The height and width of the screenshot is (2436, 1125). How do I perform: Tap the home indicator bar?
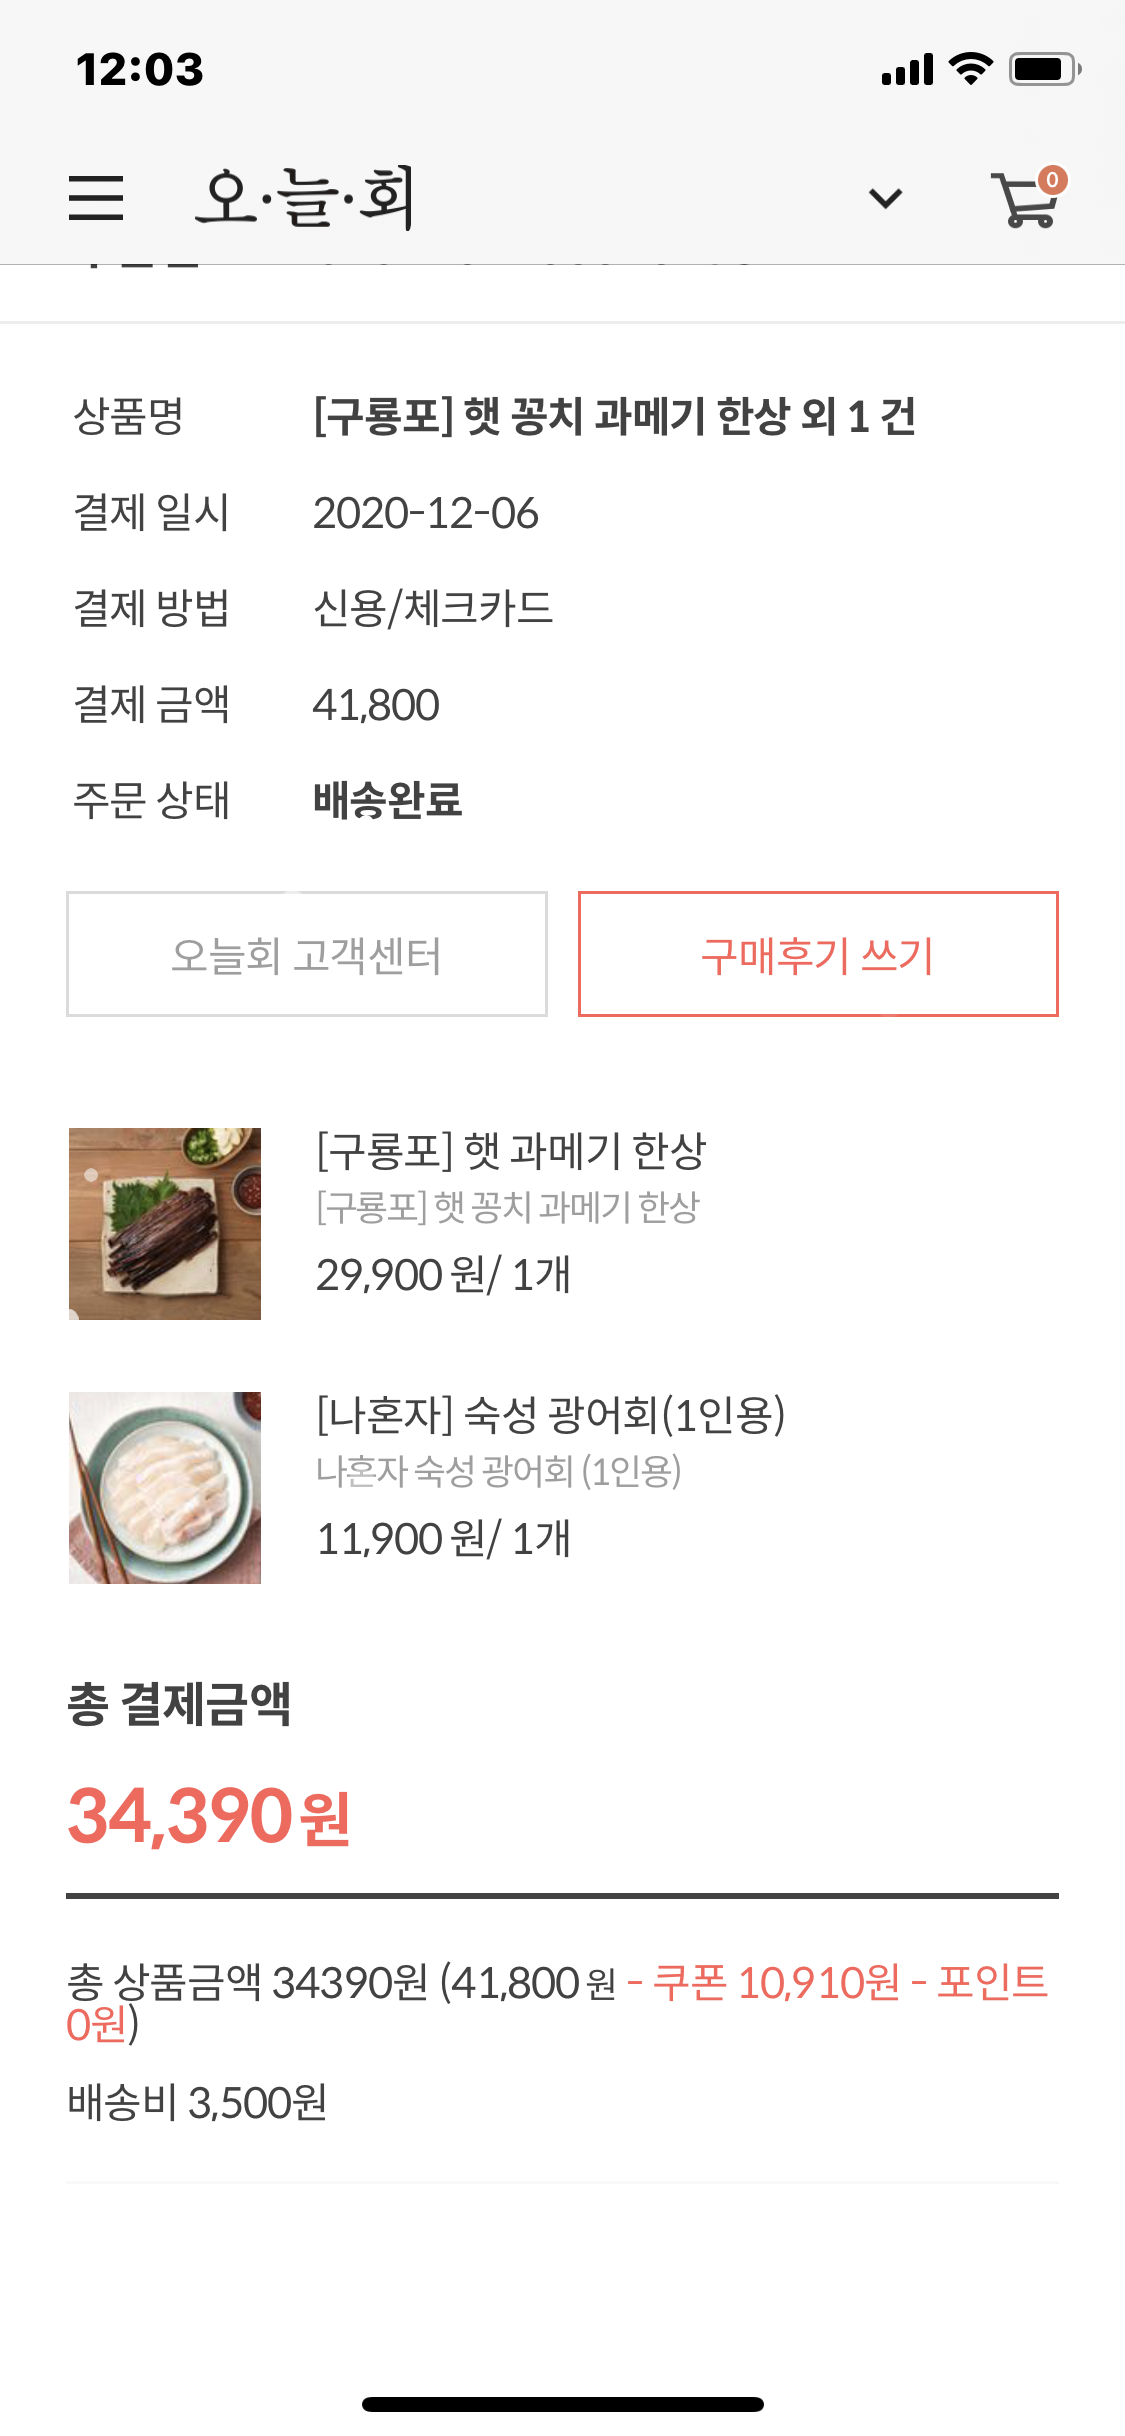click(562, 2404)
